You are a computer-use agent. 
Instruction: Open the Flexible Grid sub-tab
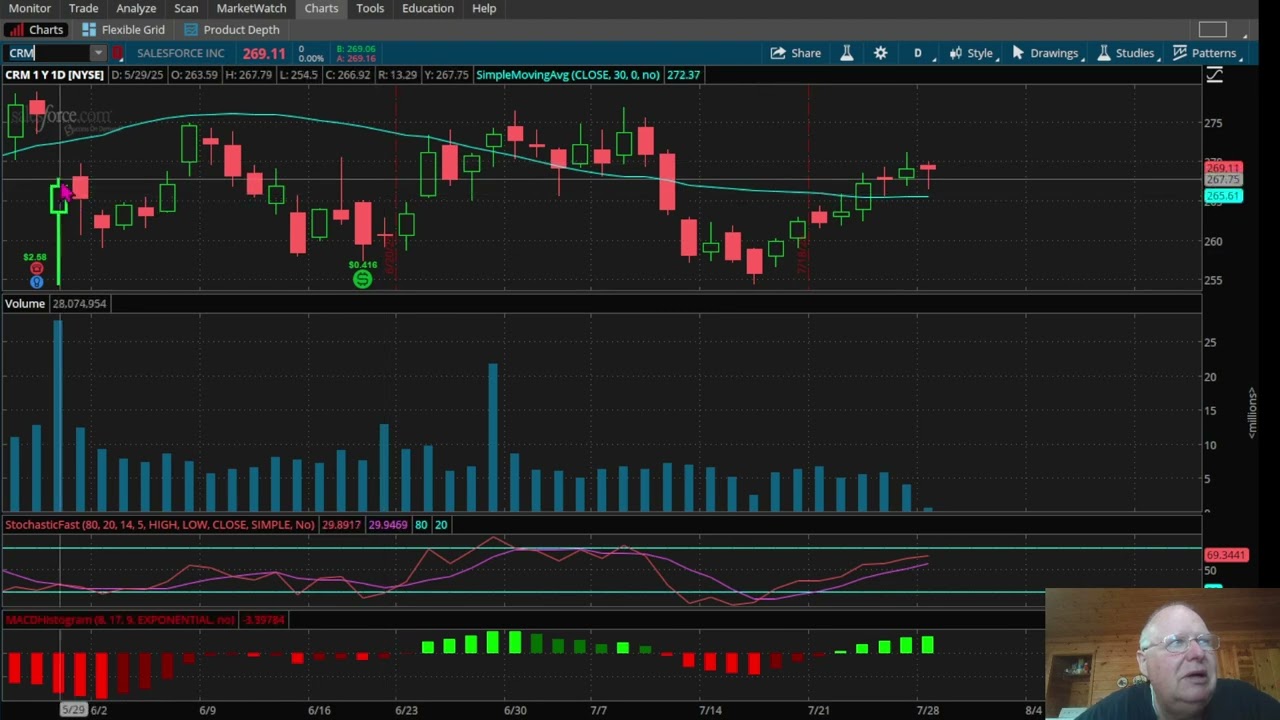(x=123, y=30)
